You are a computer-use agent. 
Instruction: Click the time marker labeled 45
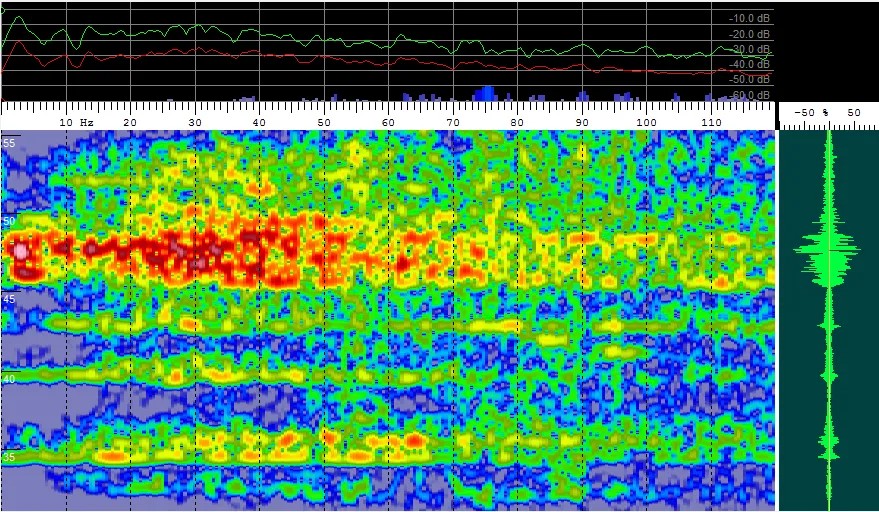pyautogui.click(x=9, y=299)
